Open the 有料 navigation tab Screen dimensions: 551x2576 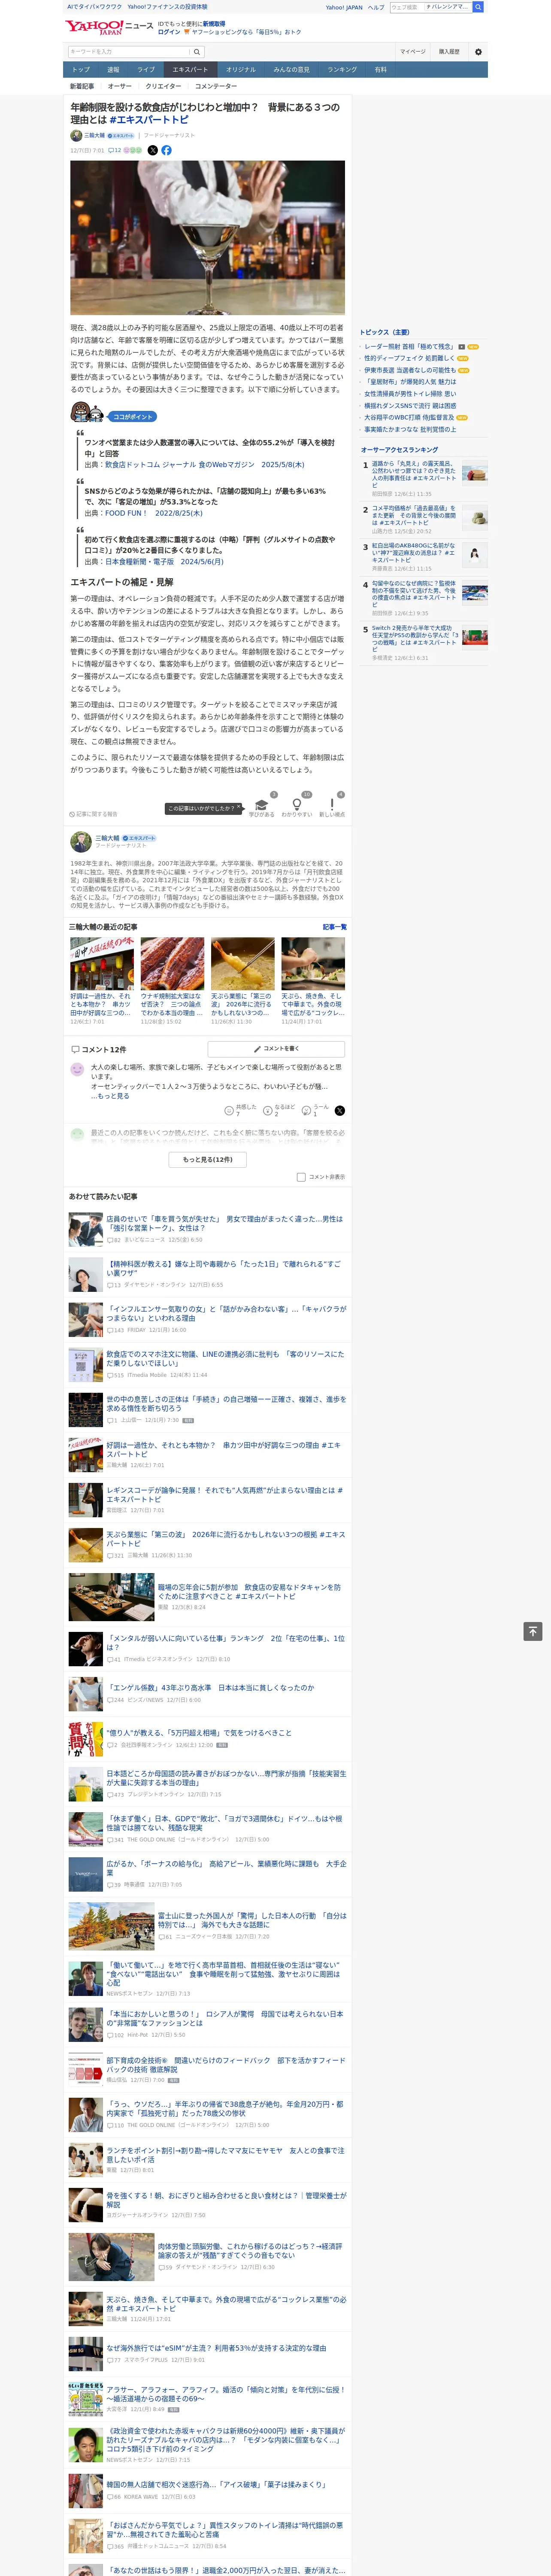pos(380,70)
